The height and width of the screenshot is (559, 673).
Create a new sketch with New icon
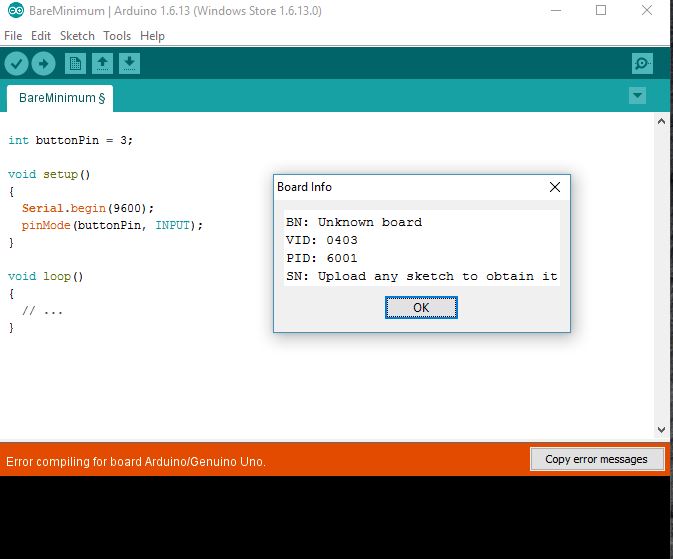[x=75, y=64]
